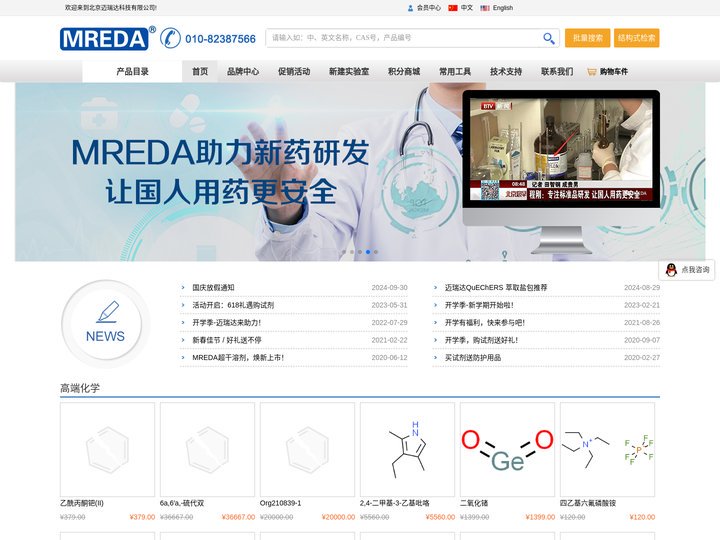Select the Chinese flag icon
This screenshot has width=720, height=540.
point(453,8)
